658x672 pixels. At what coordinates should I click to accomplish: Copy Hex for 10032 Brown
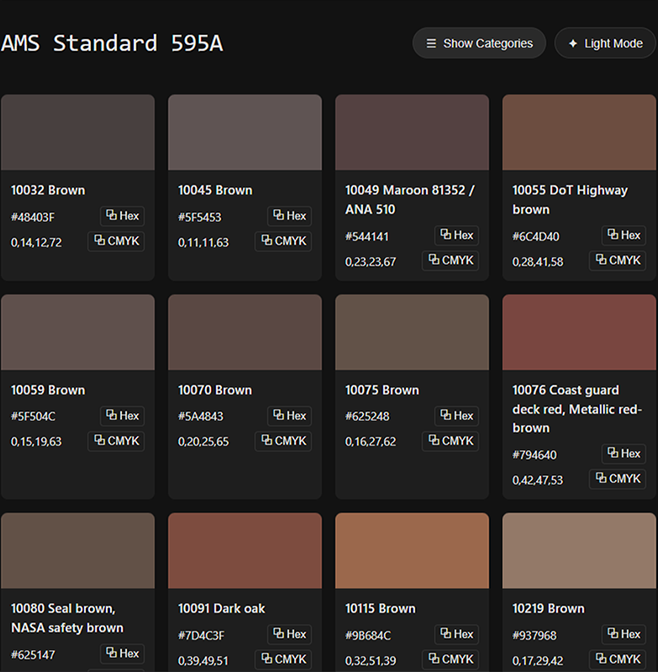pos(122,216)
